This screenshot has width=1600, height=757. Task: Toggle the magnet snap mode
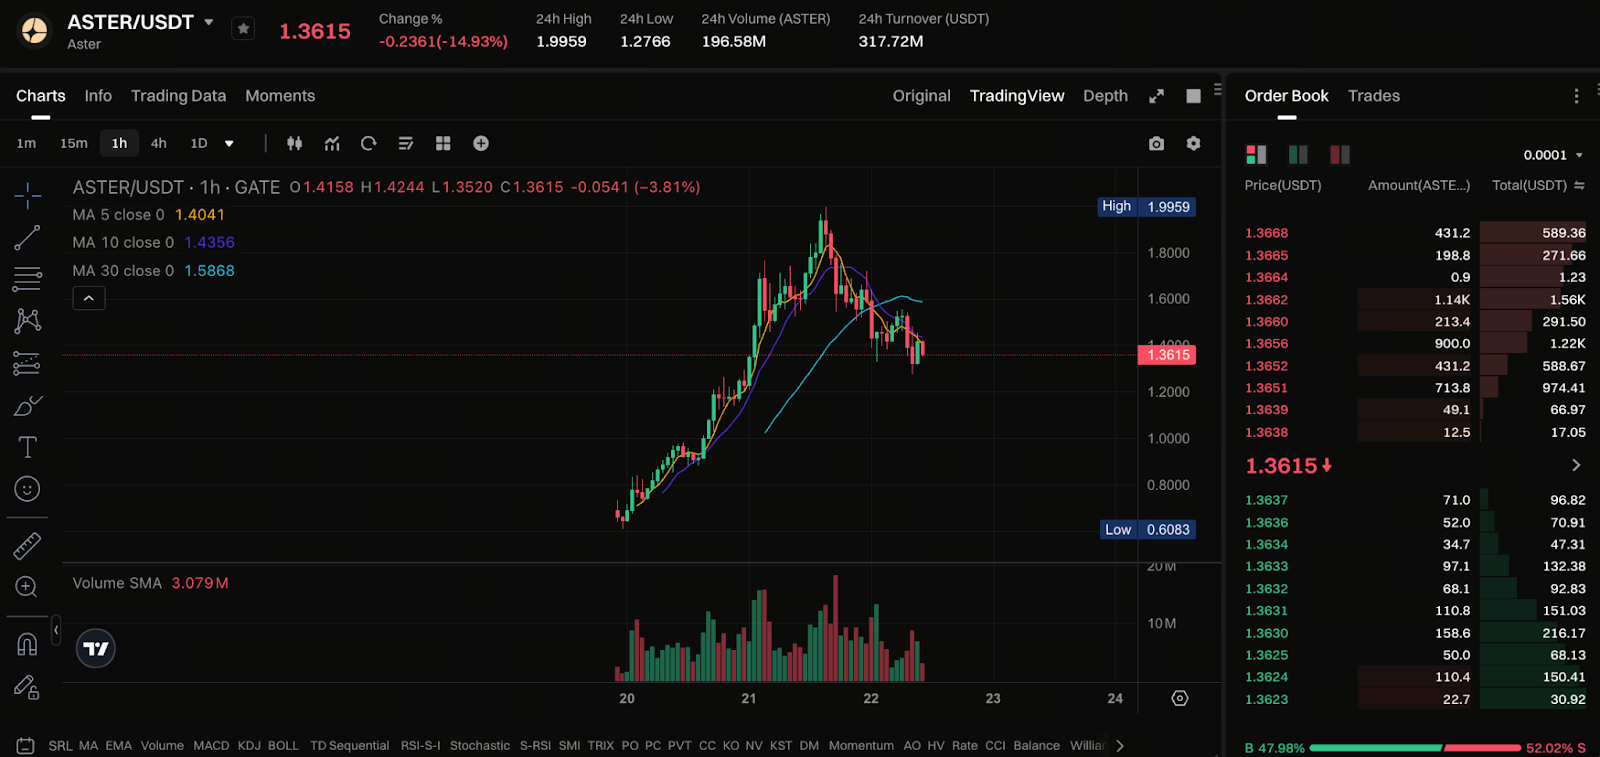(27, 644)
